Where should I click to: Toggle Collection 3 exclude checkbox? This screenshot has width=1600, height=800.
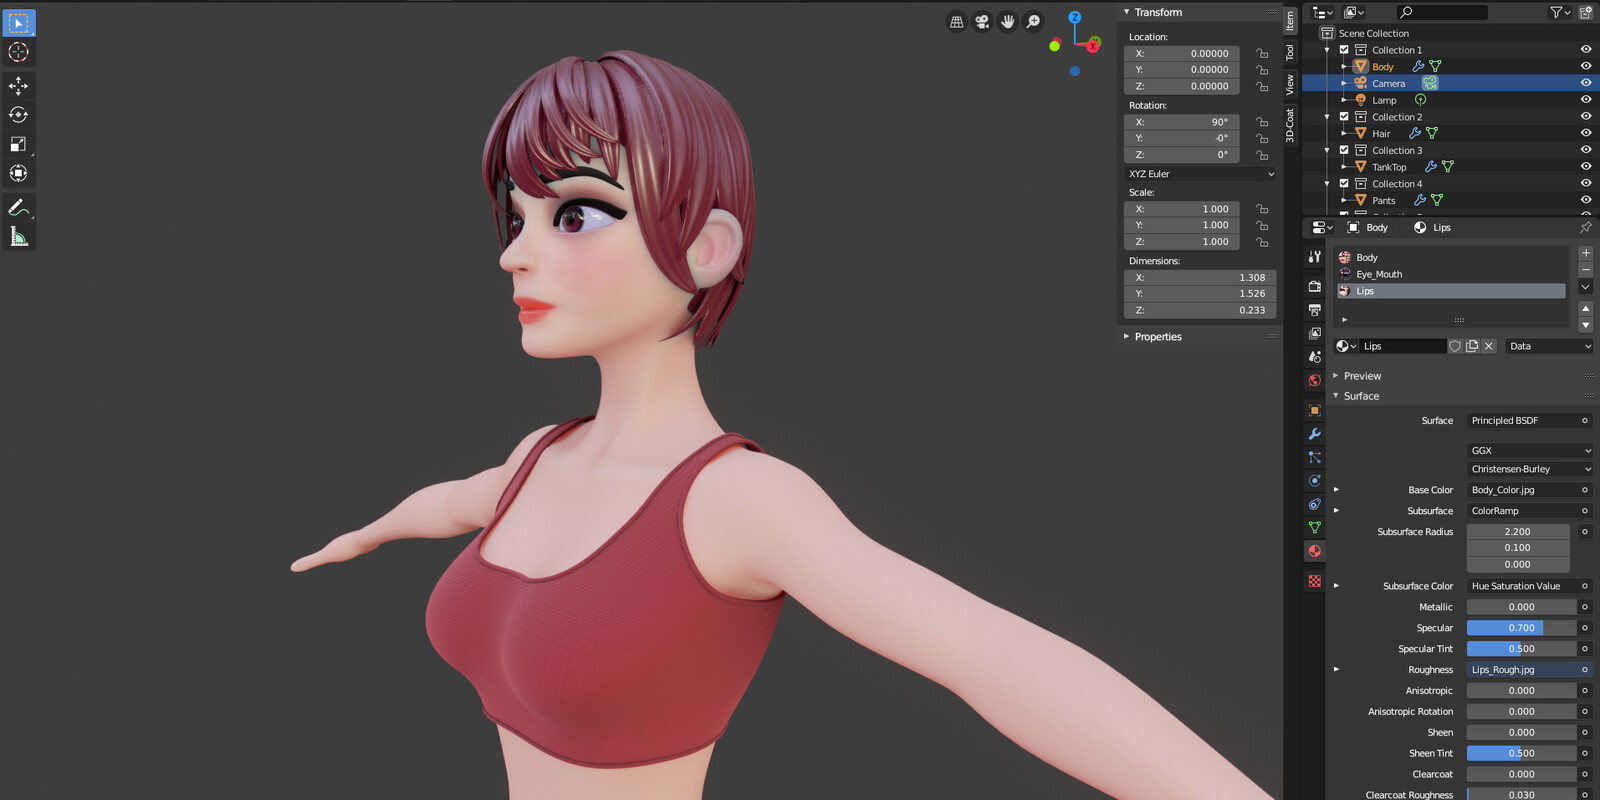click(1344, 150)
